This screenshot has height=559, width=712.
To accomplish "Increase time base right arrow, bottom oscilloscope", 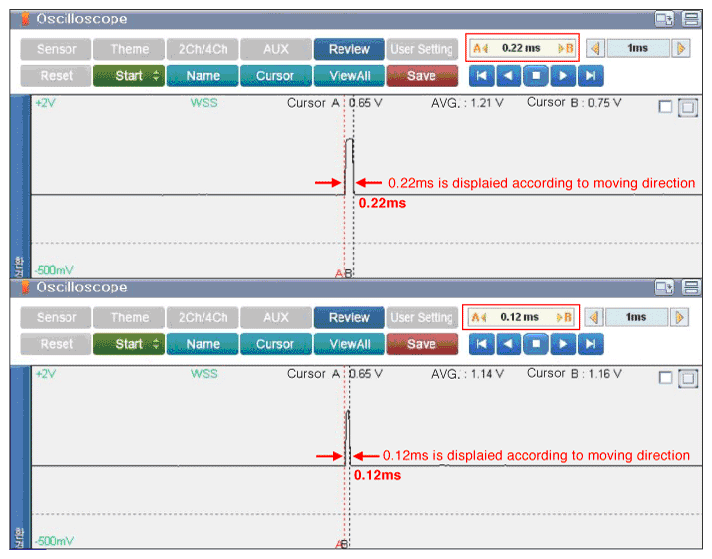I will pos(679,317).
